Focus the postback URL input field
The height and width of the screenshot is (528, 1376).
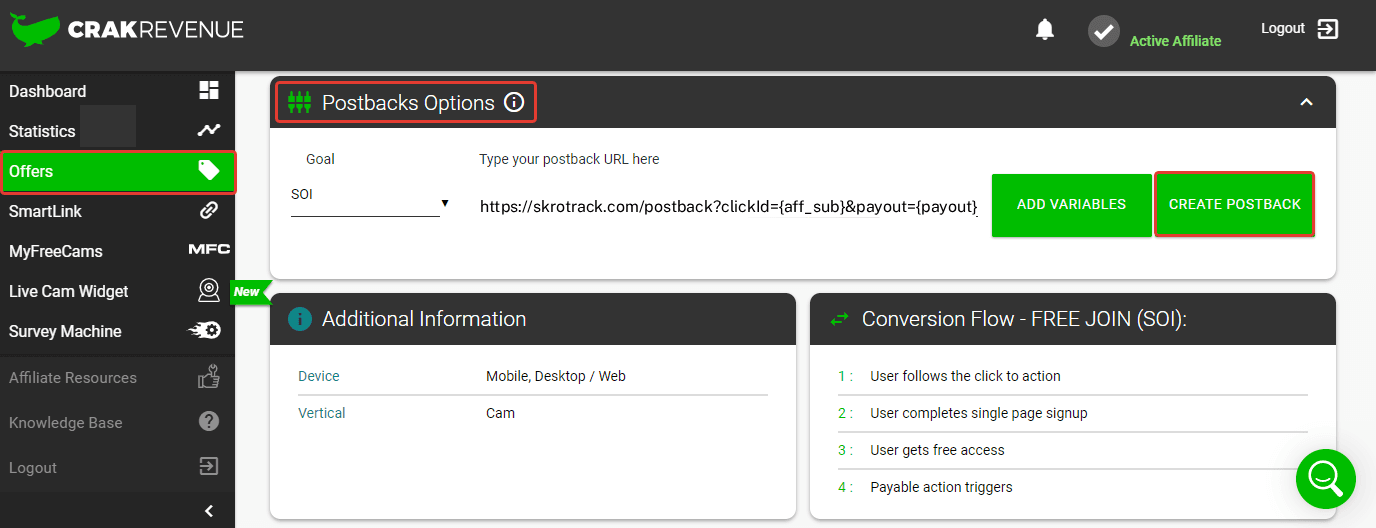coord(728,206)
